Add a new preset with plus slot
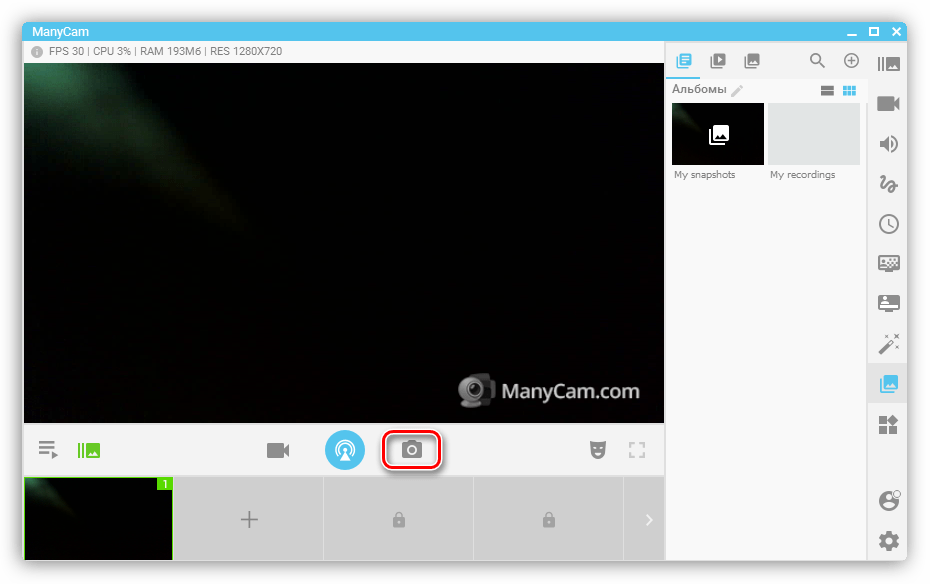The image size is (930, 584). point(249,519)
